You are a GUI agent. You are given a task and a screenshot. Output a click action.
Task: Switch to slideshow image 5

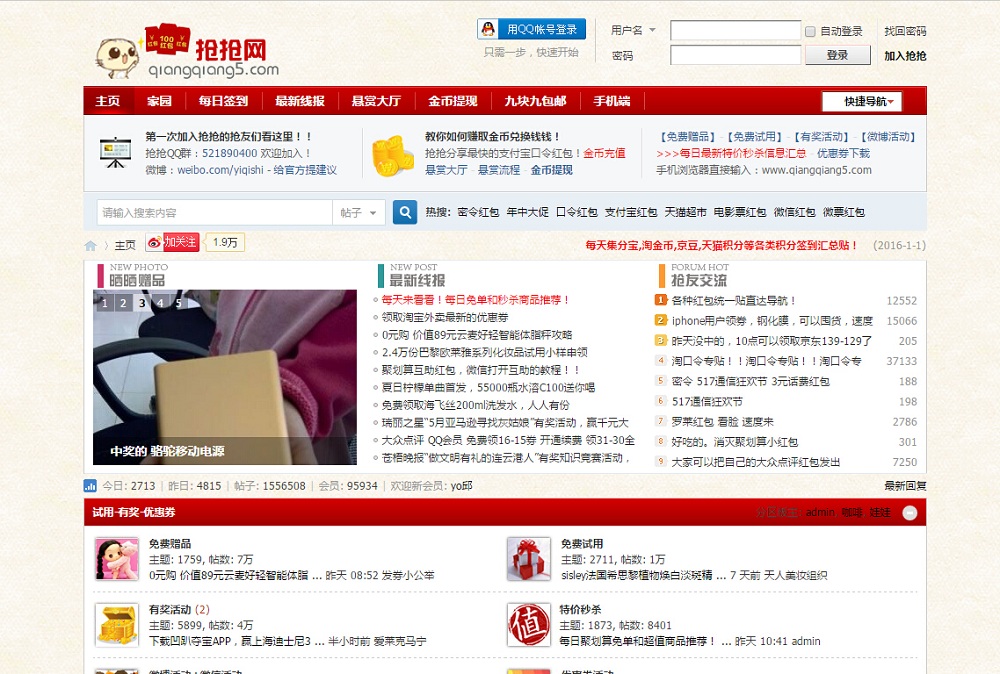pos(179,303)
